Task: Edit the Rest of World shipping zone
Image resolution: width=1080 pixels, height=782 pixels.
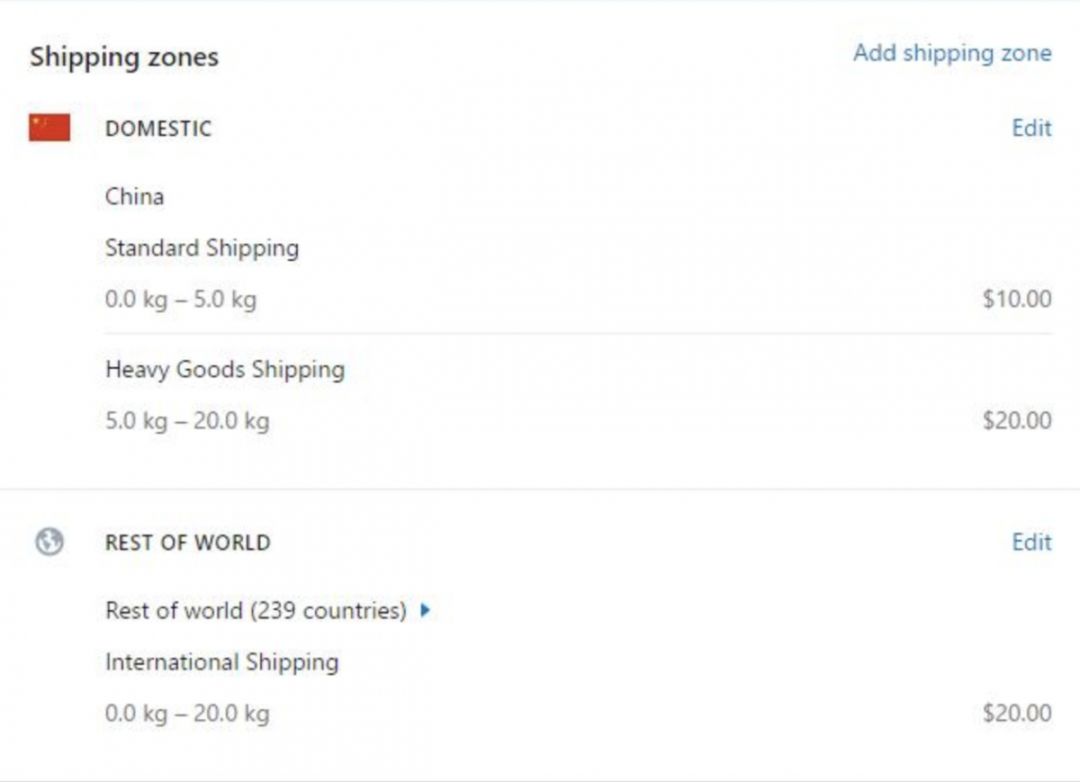Action: click(x=1031, y=542)
